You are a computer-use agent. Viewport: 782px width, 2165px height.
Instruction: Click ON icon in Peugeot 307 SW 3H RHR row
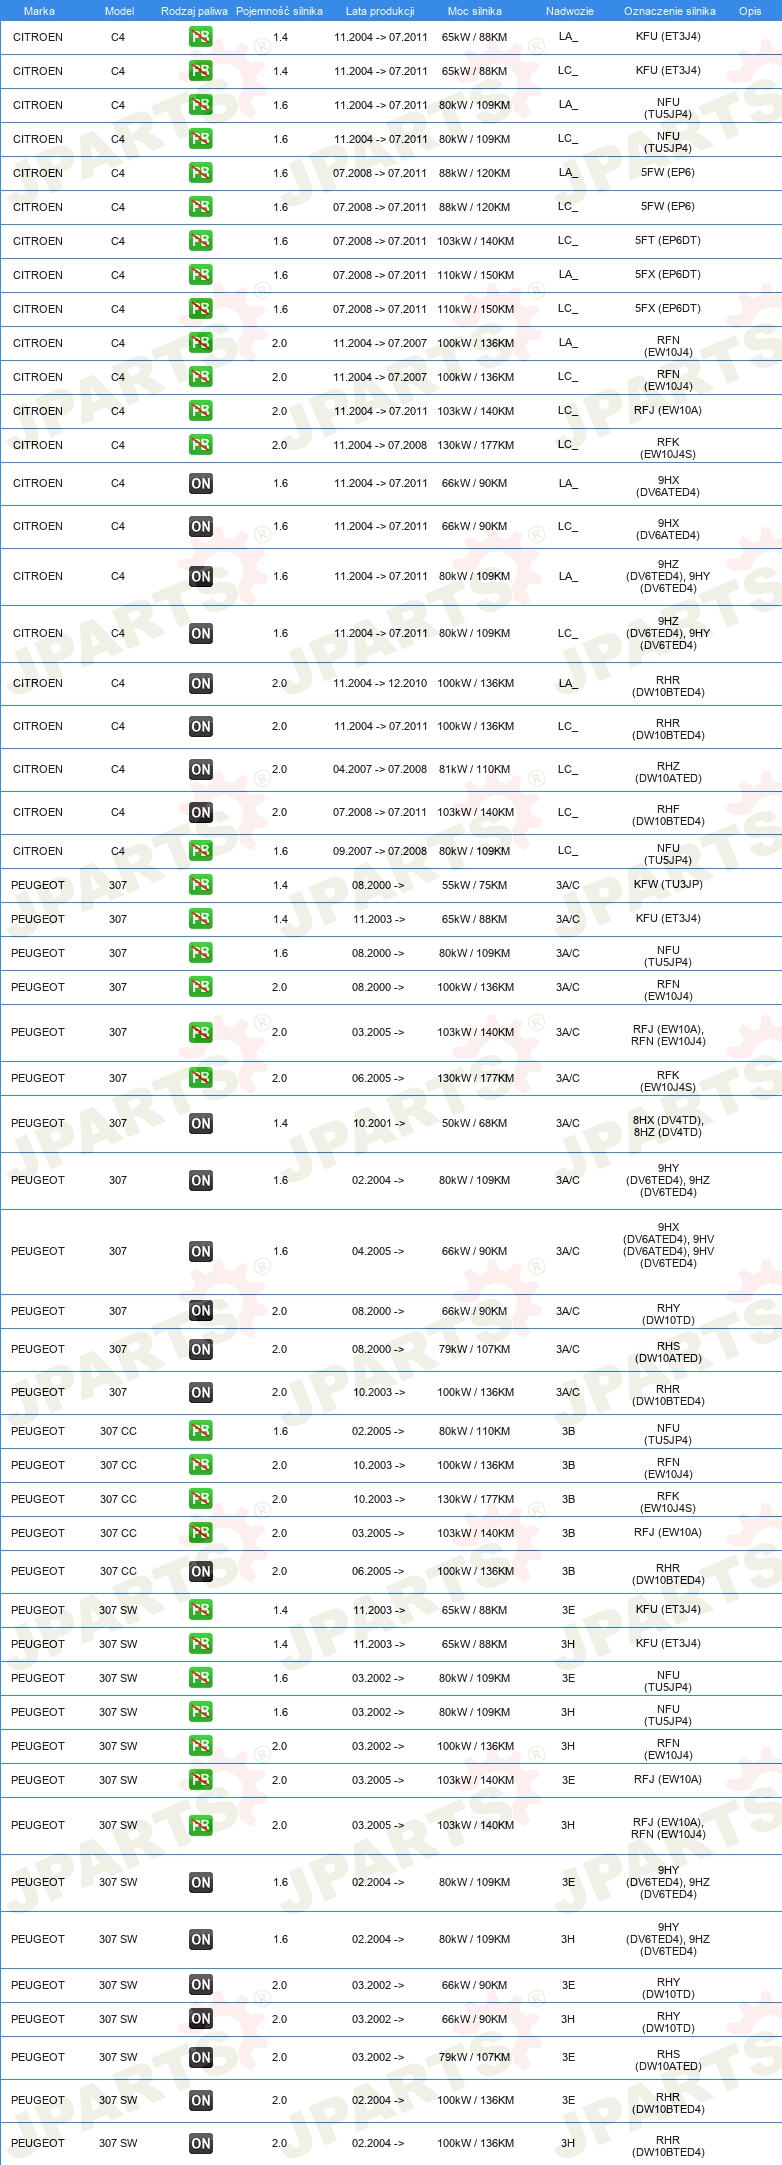pos(200,2144)
